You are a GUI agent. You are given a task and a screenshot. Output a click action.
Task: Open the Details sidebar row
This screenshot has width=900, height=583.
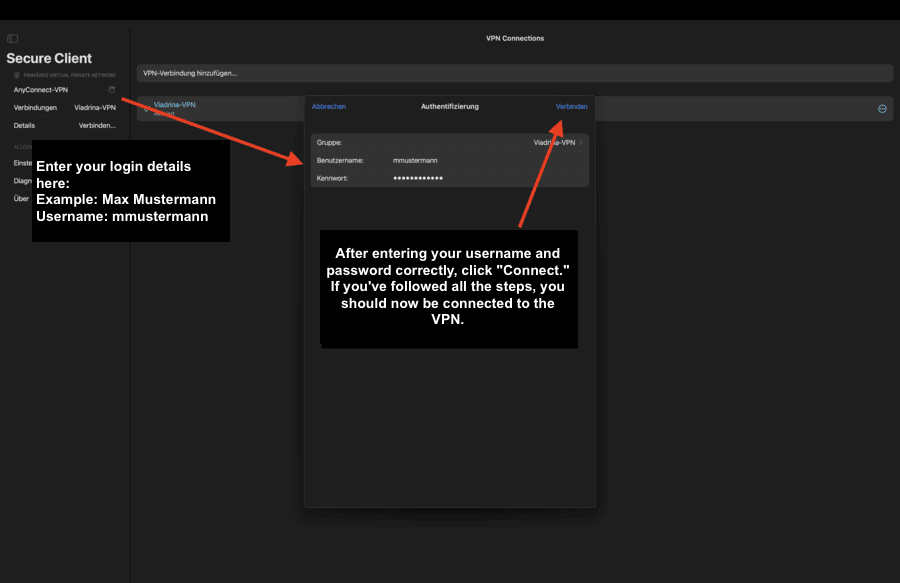(x=64, y=126)
